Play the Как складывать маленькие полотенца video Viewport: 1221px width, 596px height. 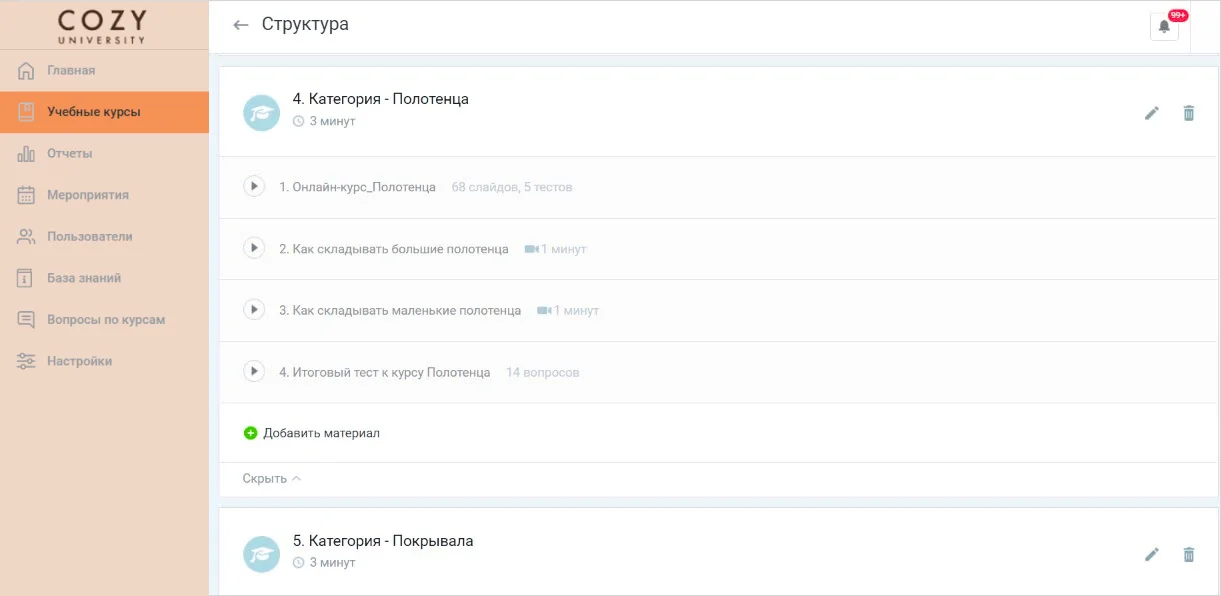point(254,310)
